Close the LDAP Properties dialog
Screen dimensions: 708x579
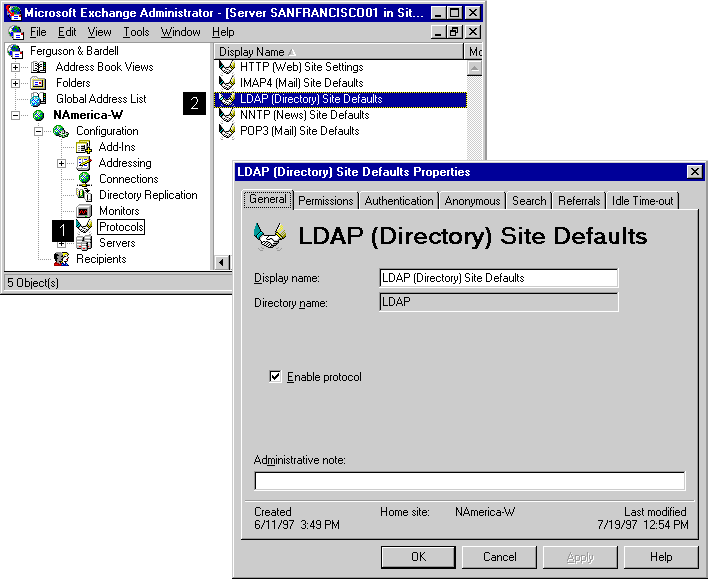coord(694,172)
